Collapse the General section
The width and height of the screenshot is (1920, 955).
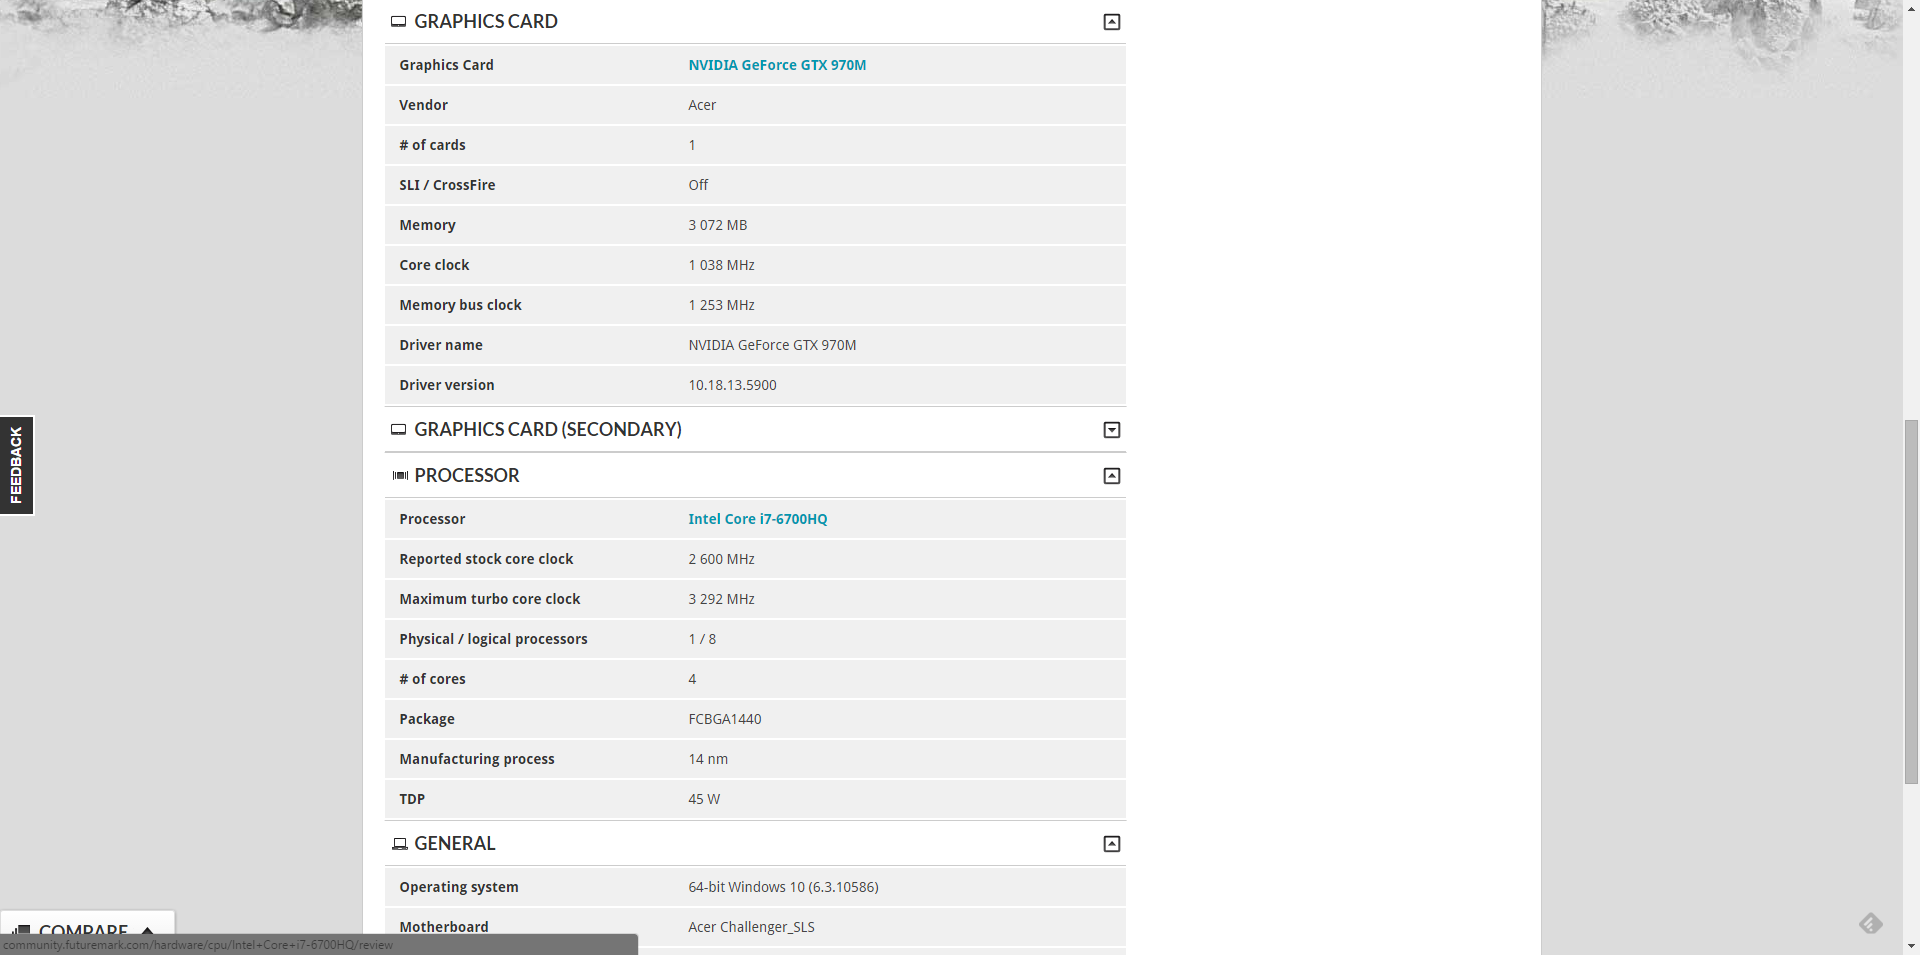coord(1111,844)
